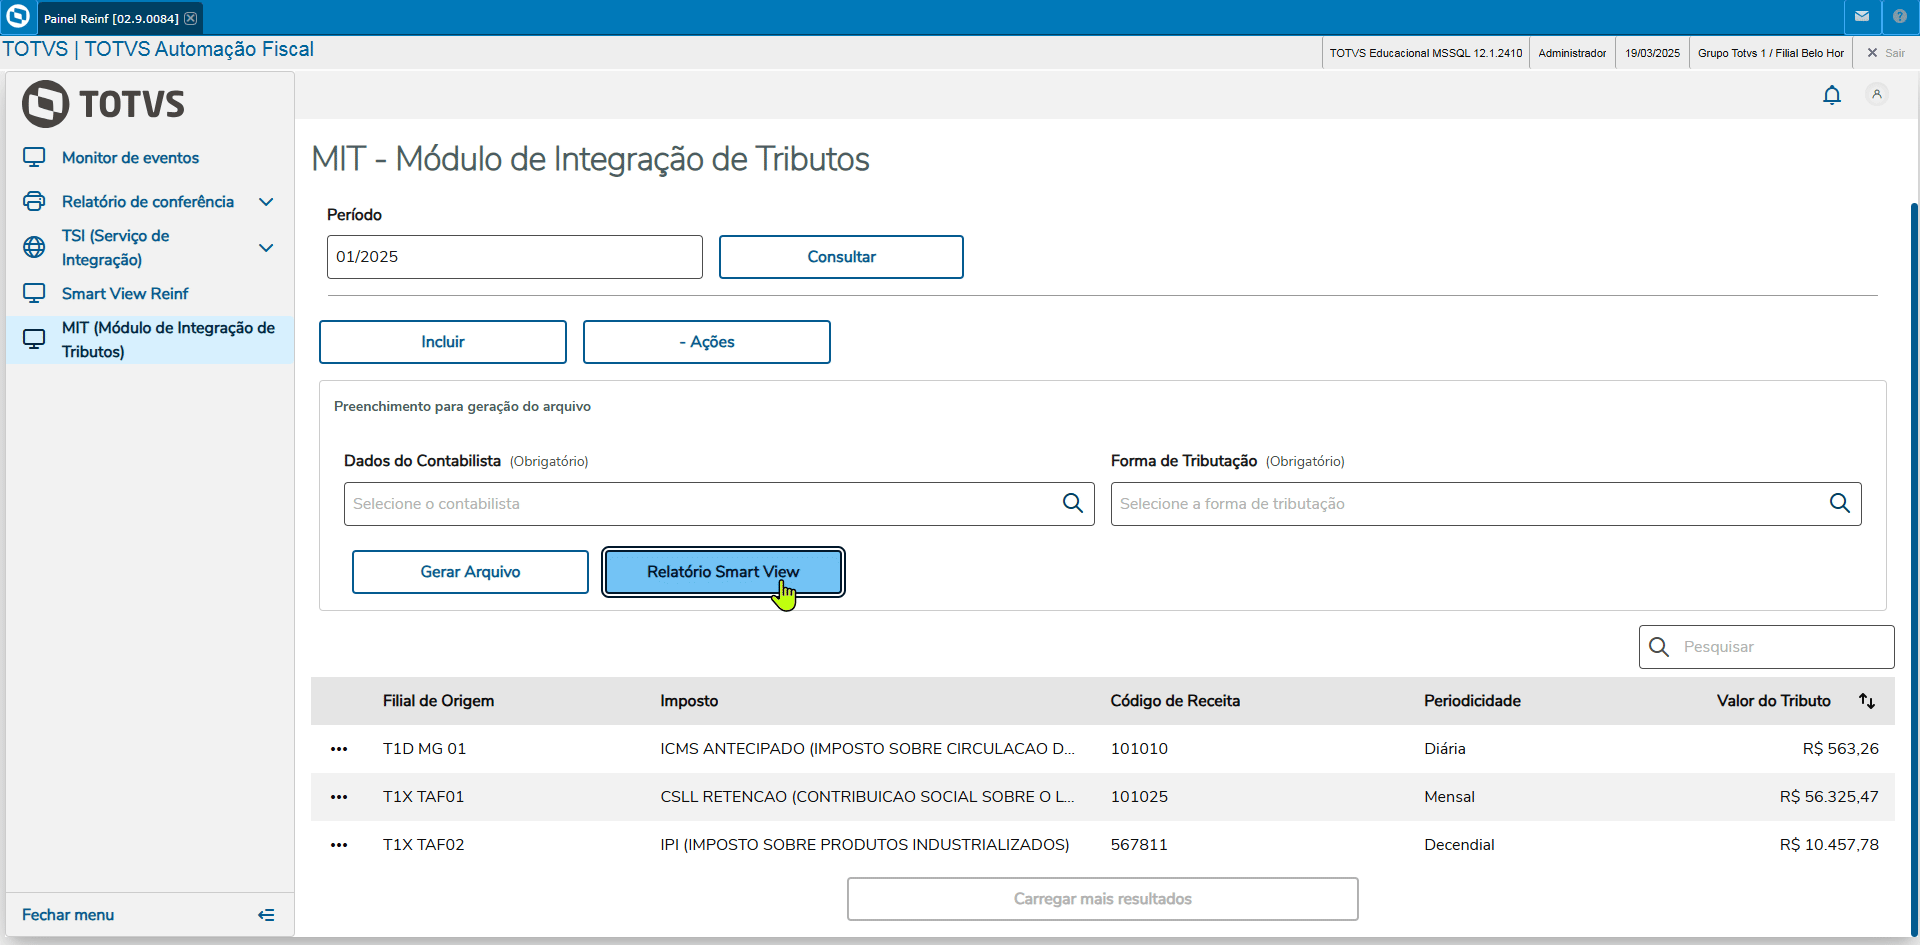Select the T1D MG 01 cell

pyautogui.click(x=424, y=749)
